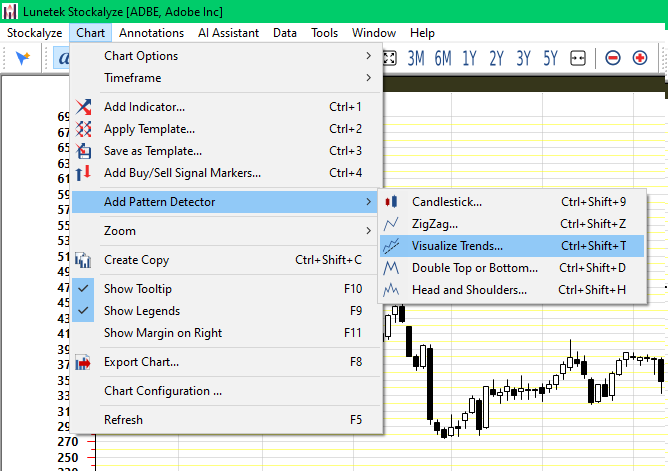
Task: Toggle Show Legends option
Action: point(227,311)
